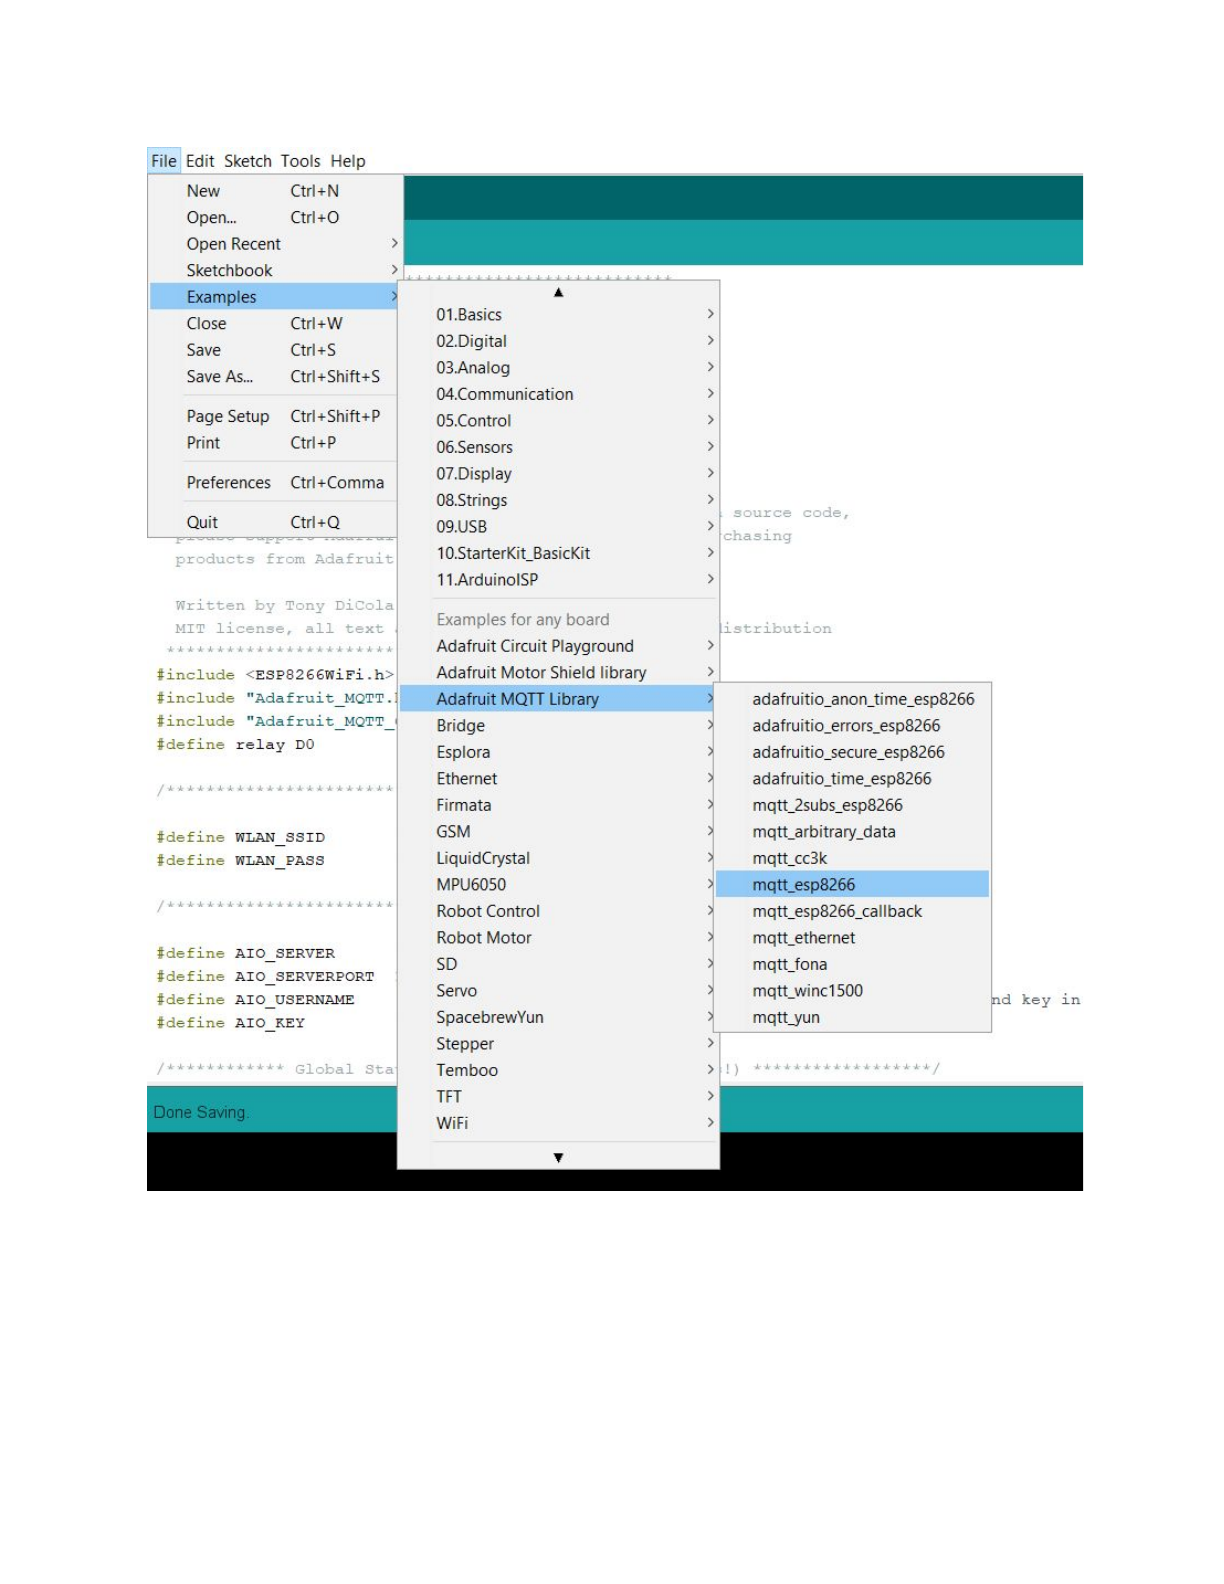Screen dimensions: 1224x1584
Task: Open SD examples submenu
Action: pos(558,964)
